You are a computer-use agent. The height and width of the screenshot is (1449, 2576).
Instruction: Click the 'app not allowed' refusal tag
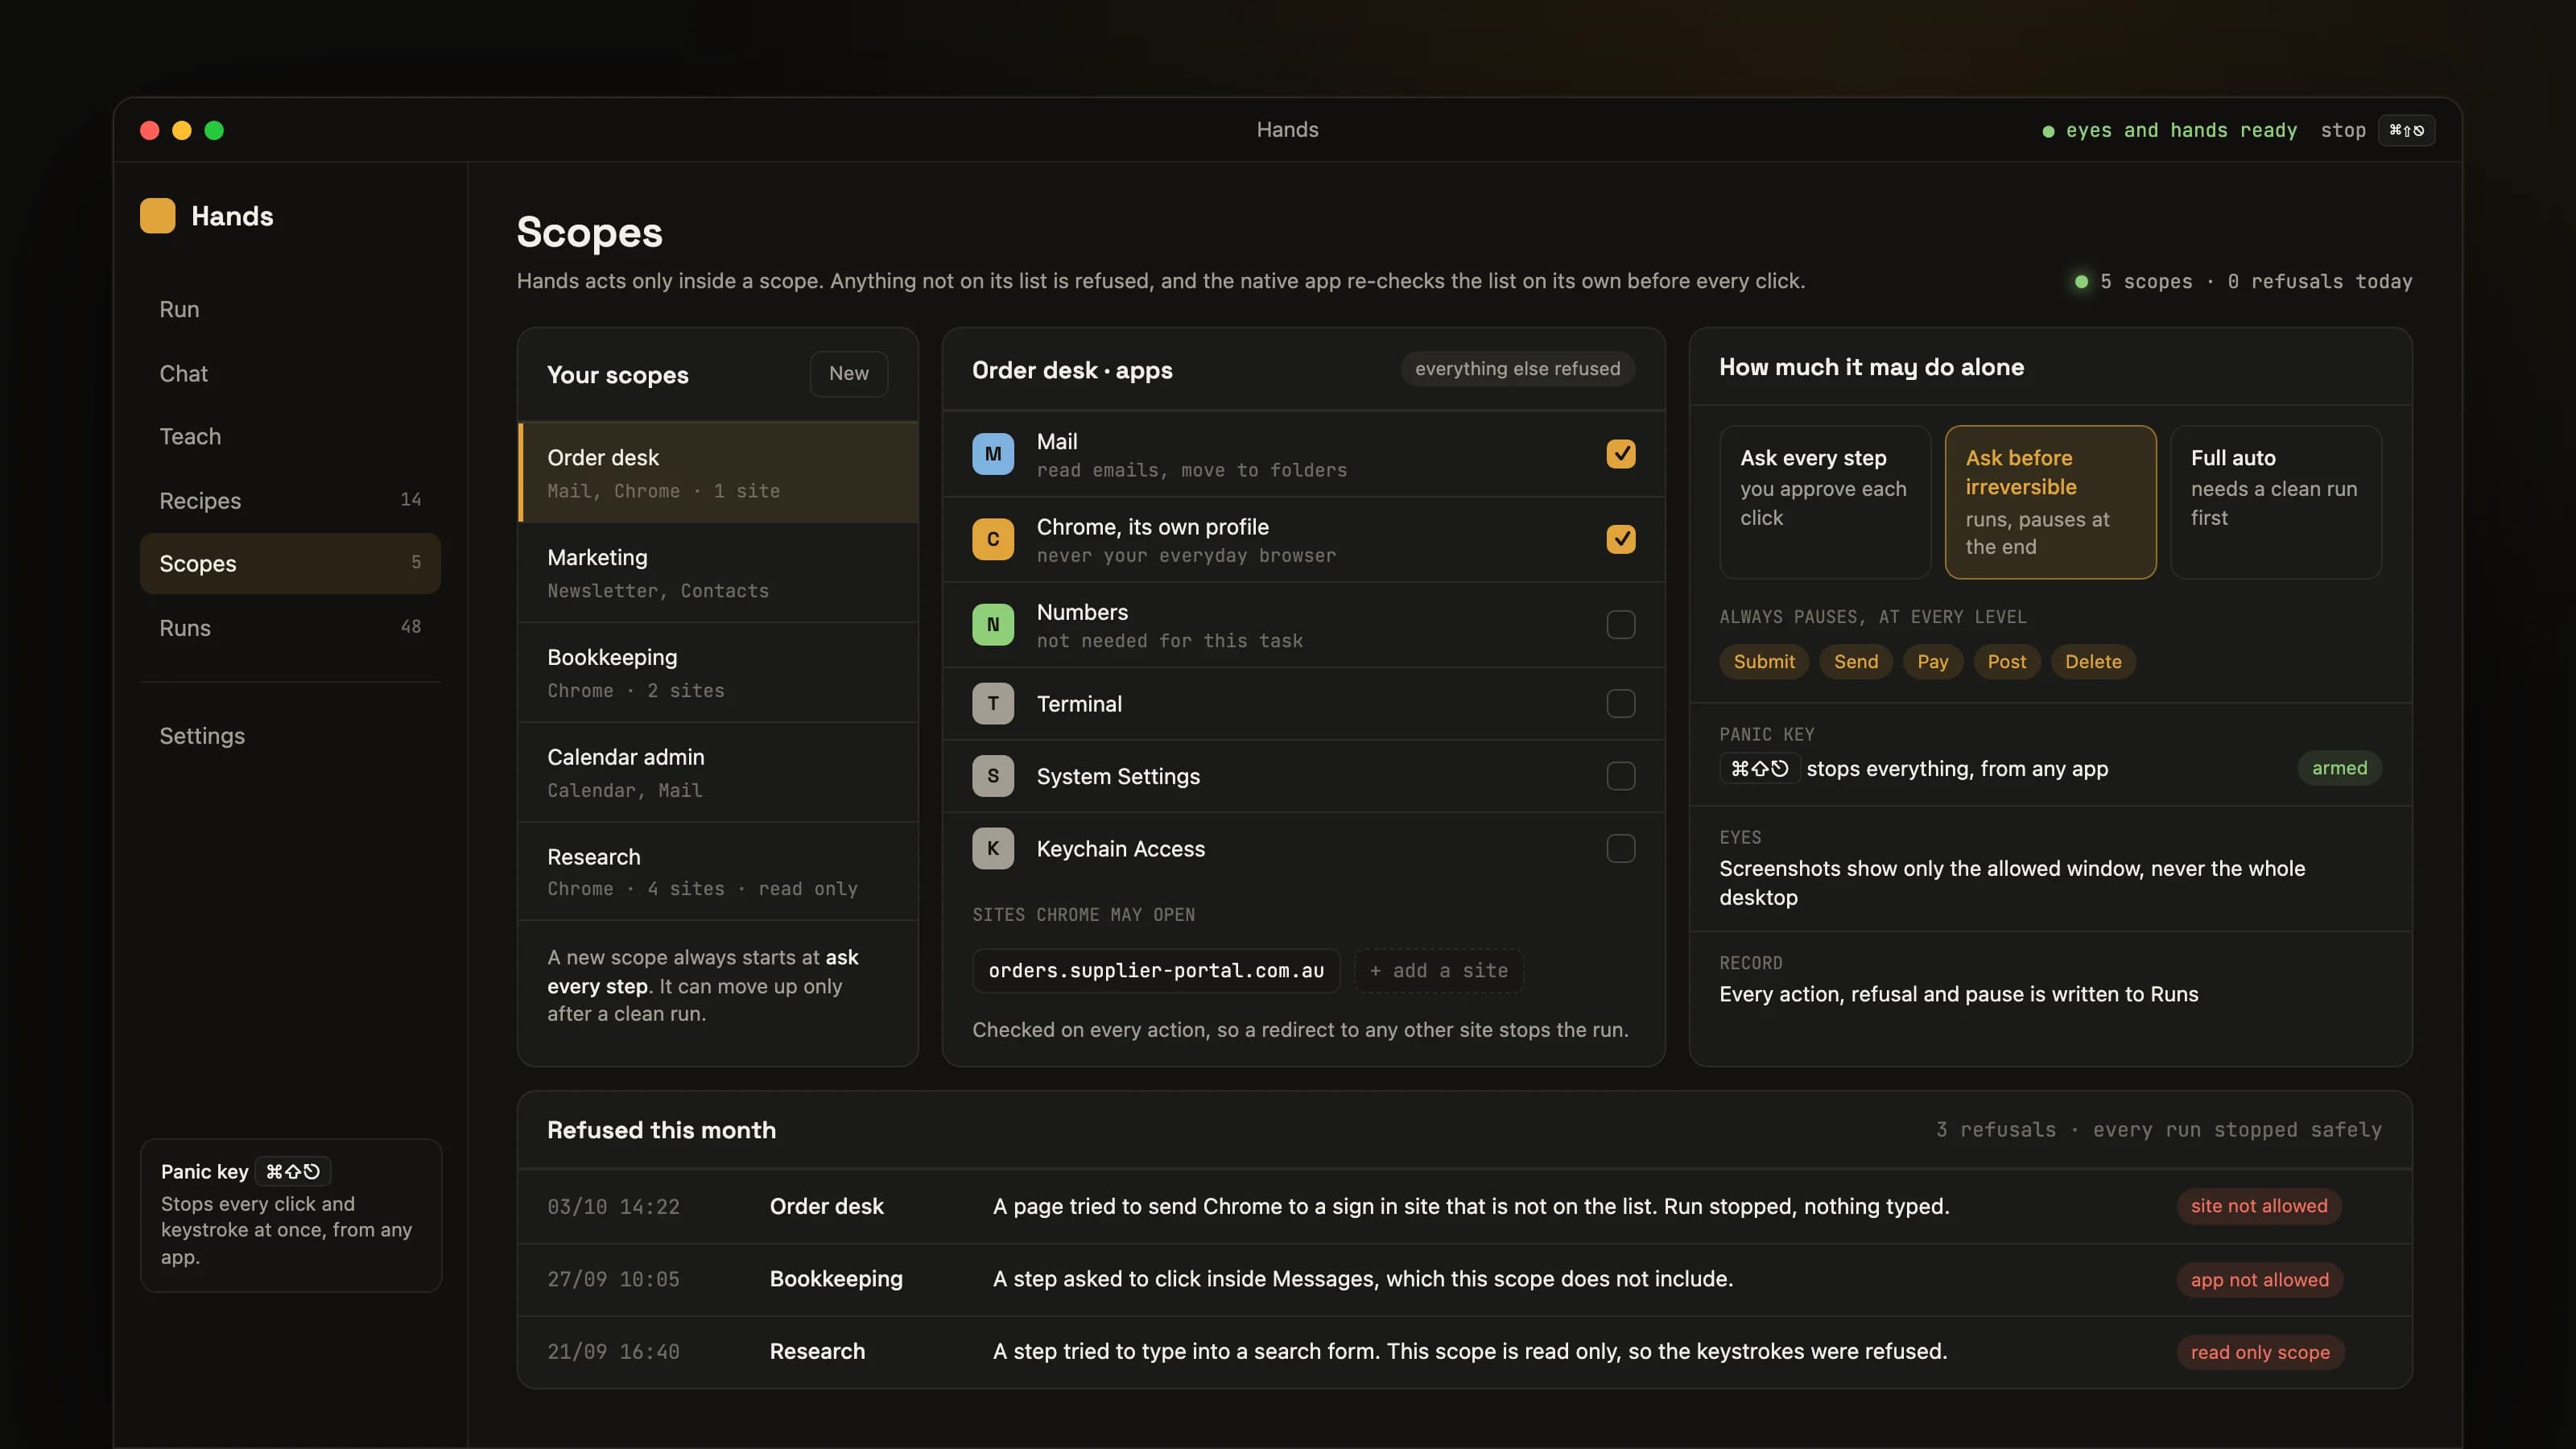tap(2260, 1279)
